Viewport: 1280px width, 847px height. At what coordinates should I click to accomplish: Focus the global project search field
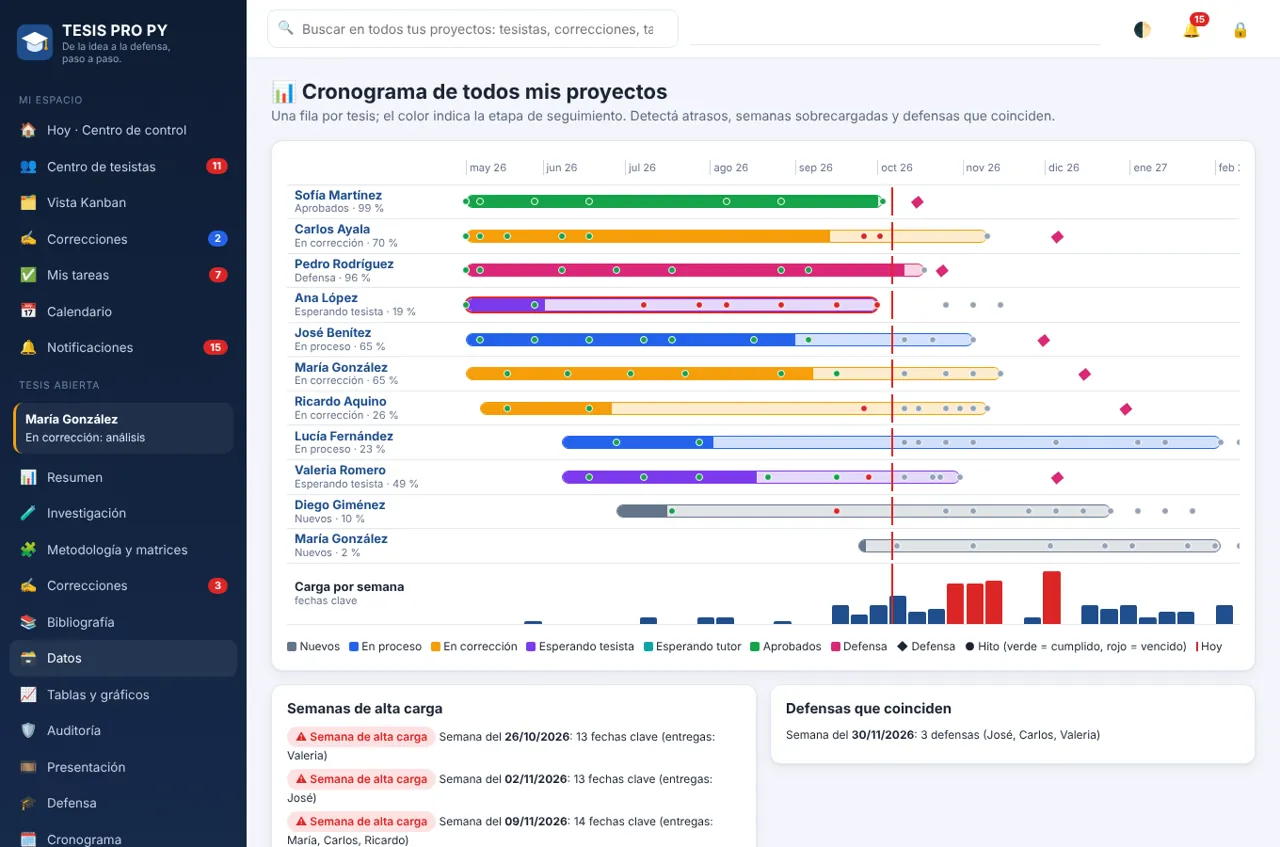pyautogui.click(x=472, y=29)
